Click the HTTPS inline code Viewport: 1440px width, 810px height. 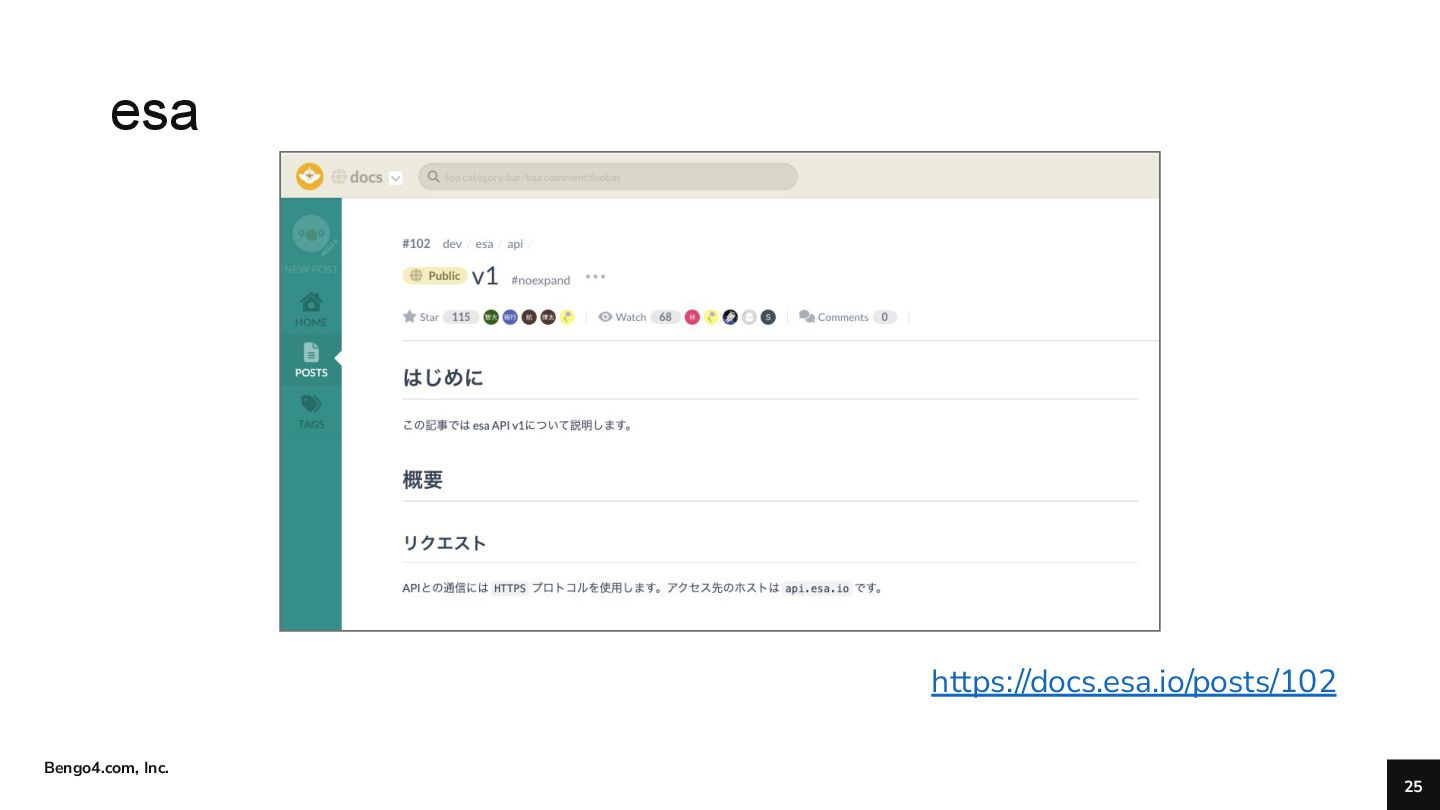tap(509, 588)
